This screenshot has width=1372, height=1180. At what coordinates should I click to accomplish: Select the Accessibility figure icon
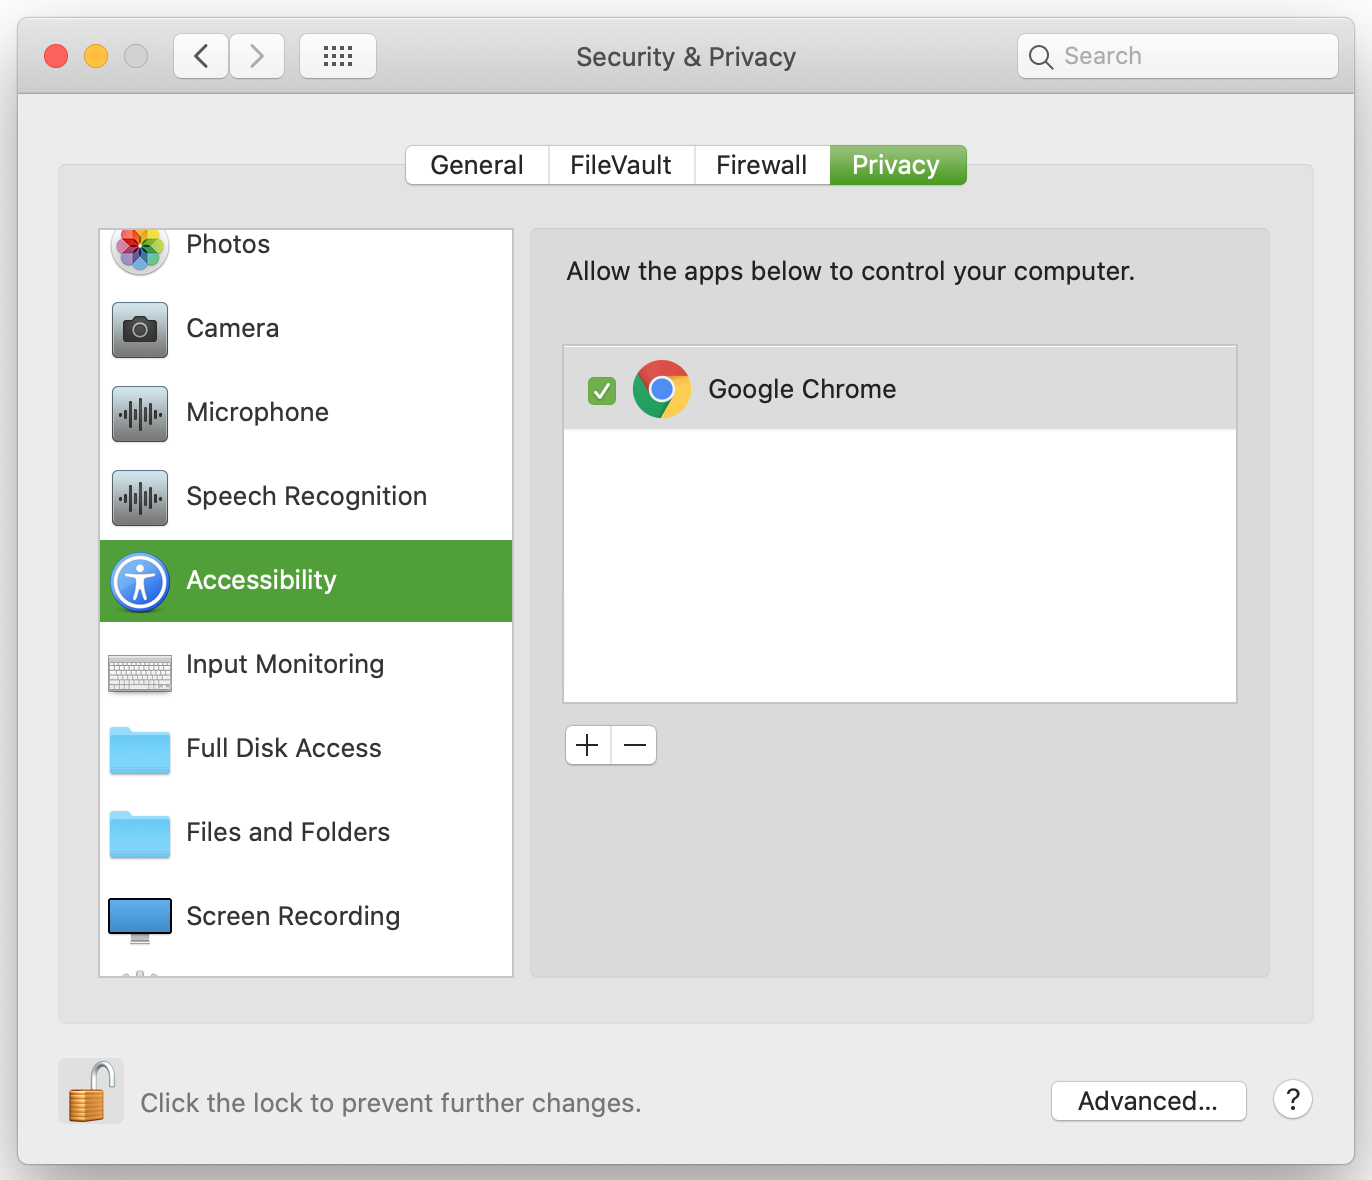point(140,582)
